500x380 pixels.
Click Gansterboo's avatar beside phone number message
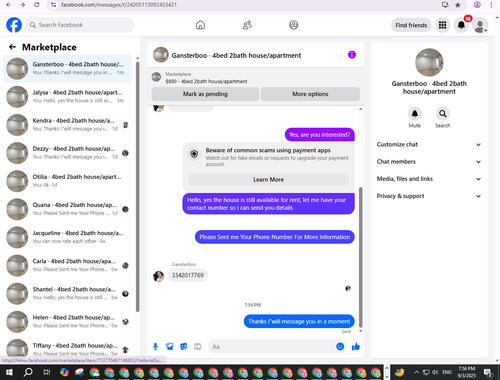[x=158, y=276]
